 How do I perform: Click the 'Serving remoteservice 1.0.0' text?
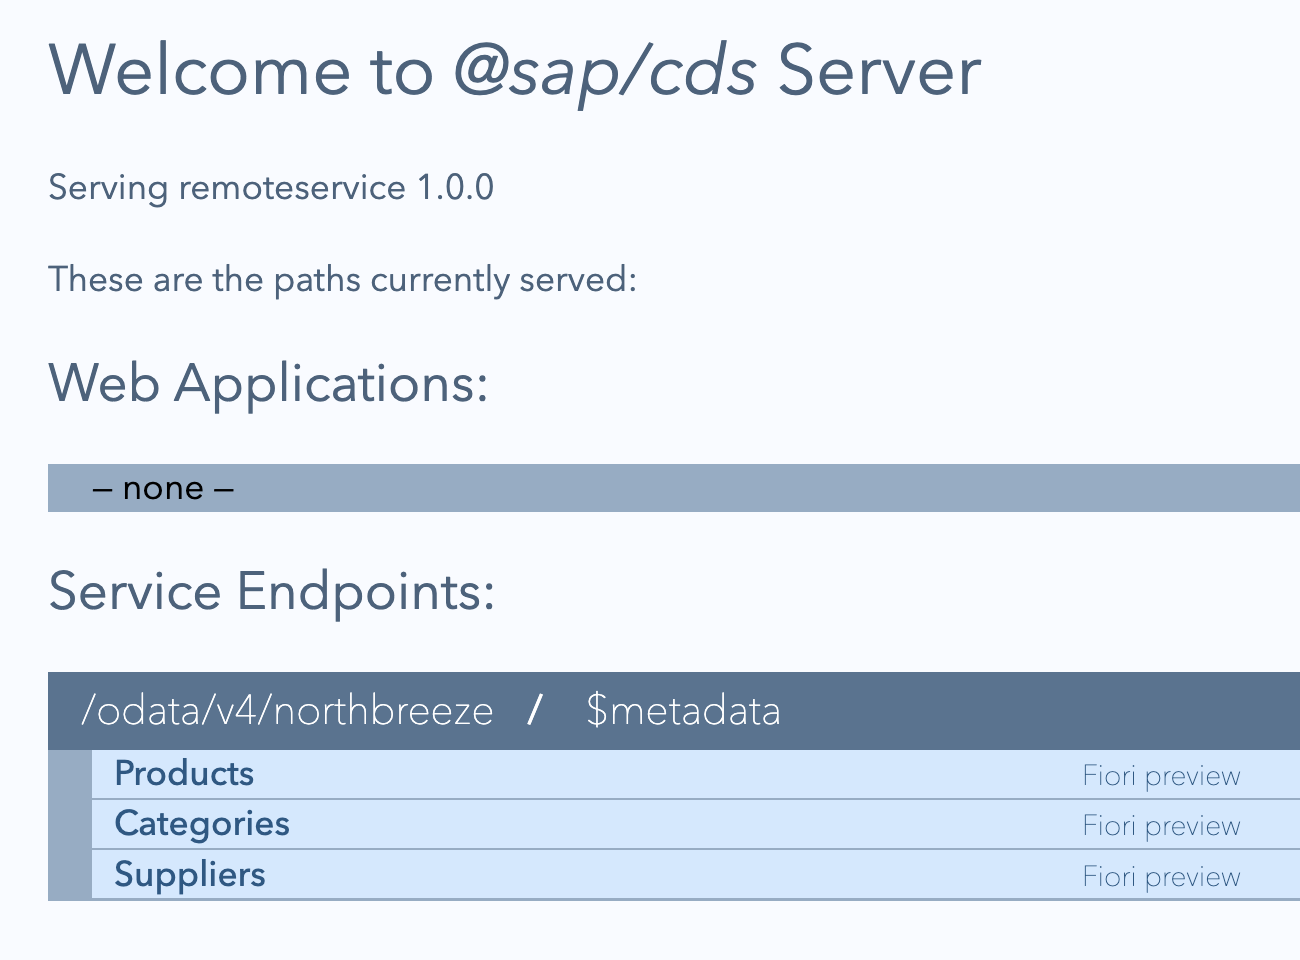pos(271,188)
